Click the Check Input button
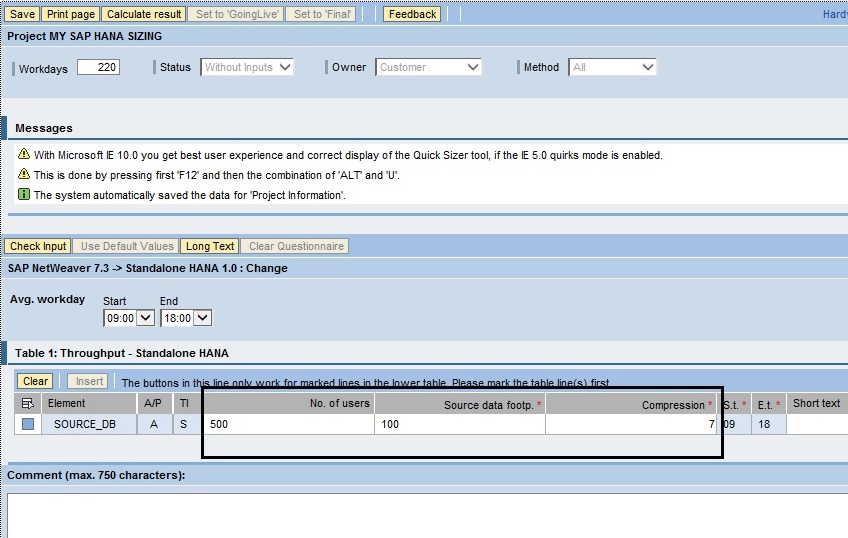The width and height of the screenshot is (848, 538). tap(38, 246)
